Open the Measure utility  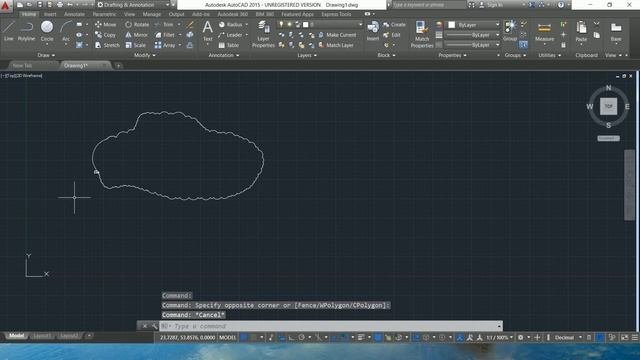[544, 32]
